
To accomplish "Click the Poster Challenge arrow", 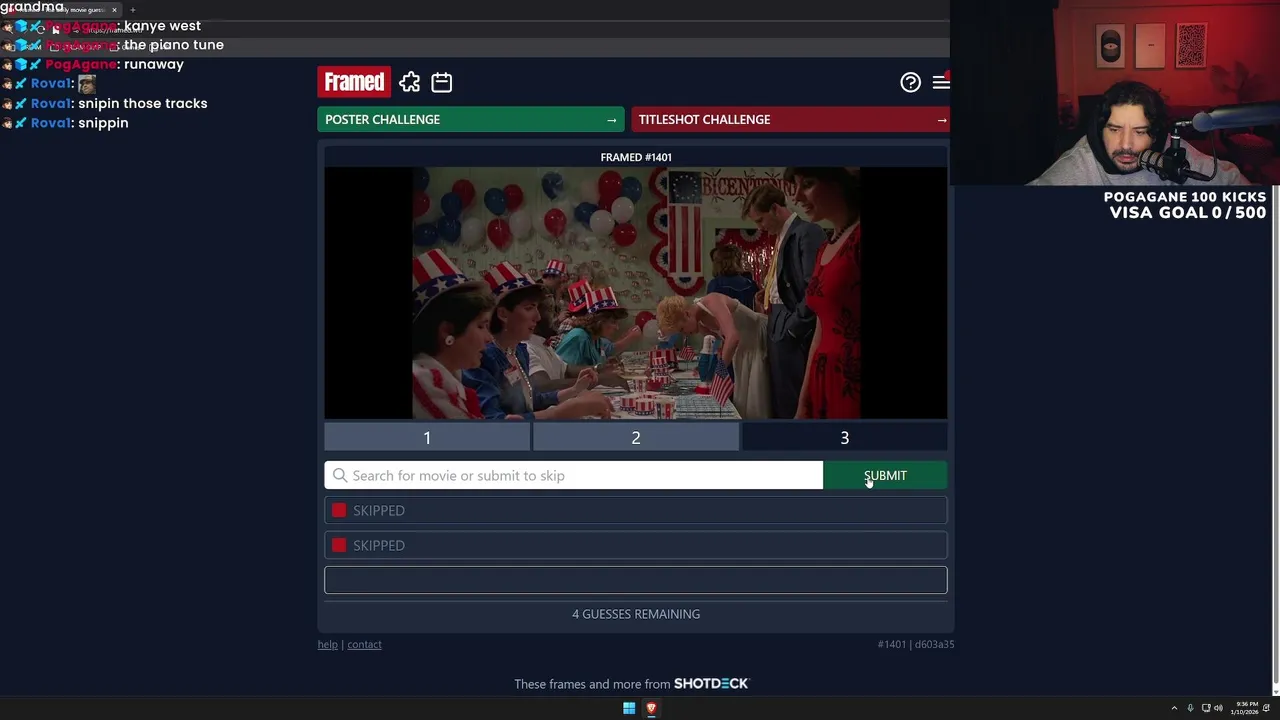I will [x=611, y=120].
